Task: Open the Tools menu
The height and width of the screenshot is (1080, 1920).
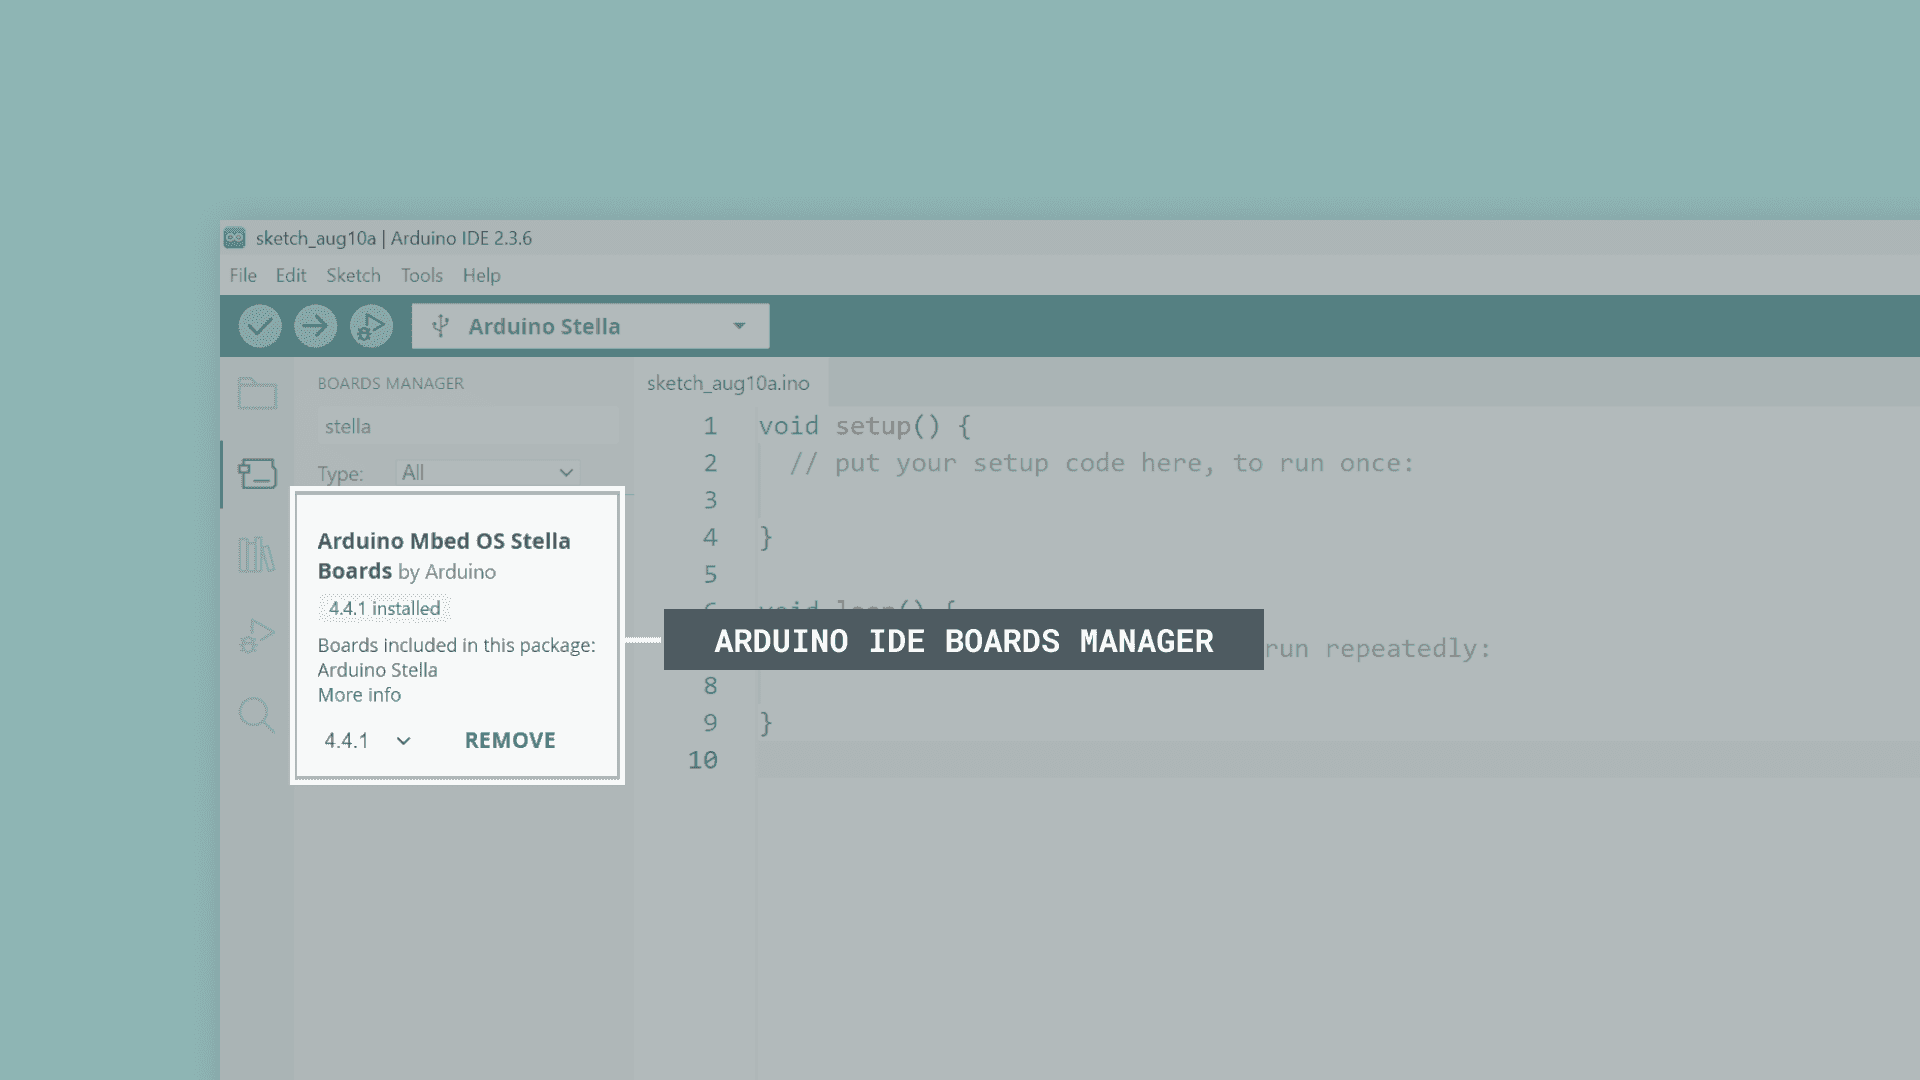Action: (421, 275)
